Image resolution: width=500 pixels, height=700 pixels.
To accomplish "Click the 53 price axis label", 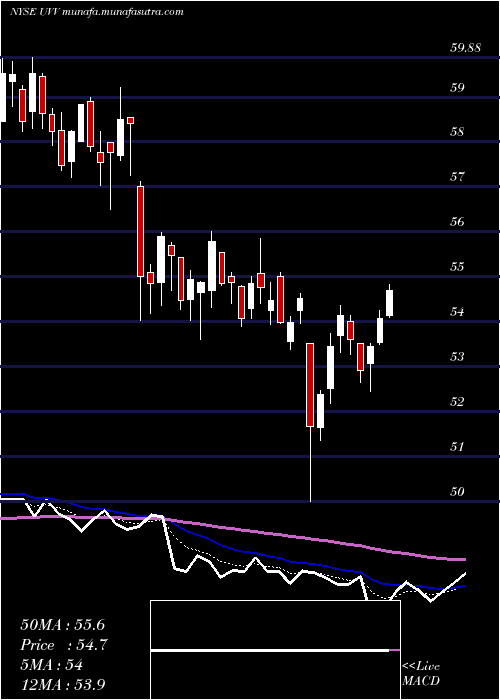I will pos(457,357).
